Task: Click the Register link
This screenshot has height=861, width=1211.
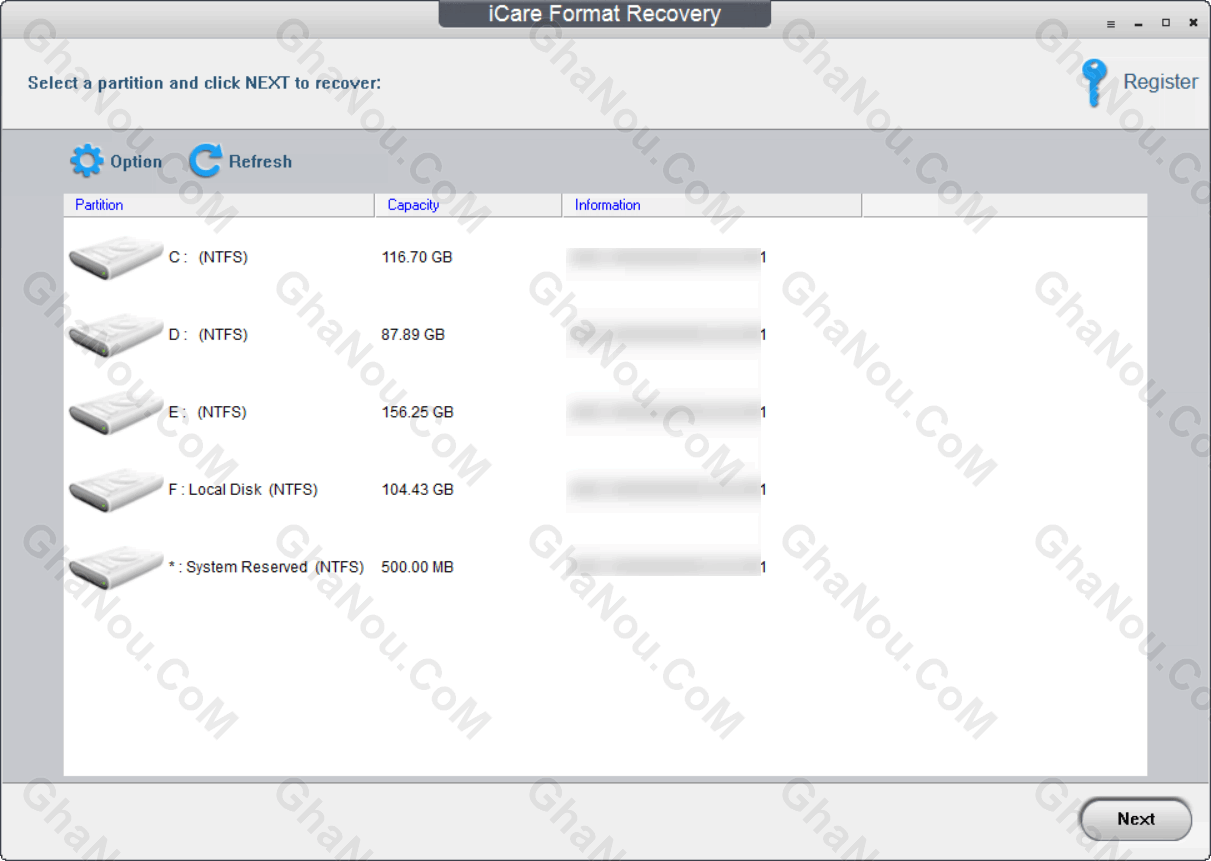Action: point(1160,82)
